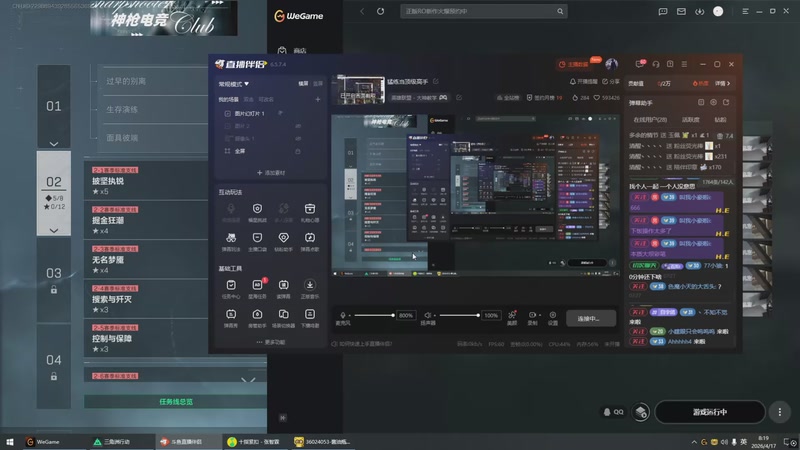Open the streamer avatar in 直播伴侣 title bar

(x=612, y=64)
